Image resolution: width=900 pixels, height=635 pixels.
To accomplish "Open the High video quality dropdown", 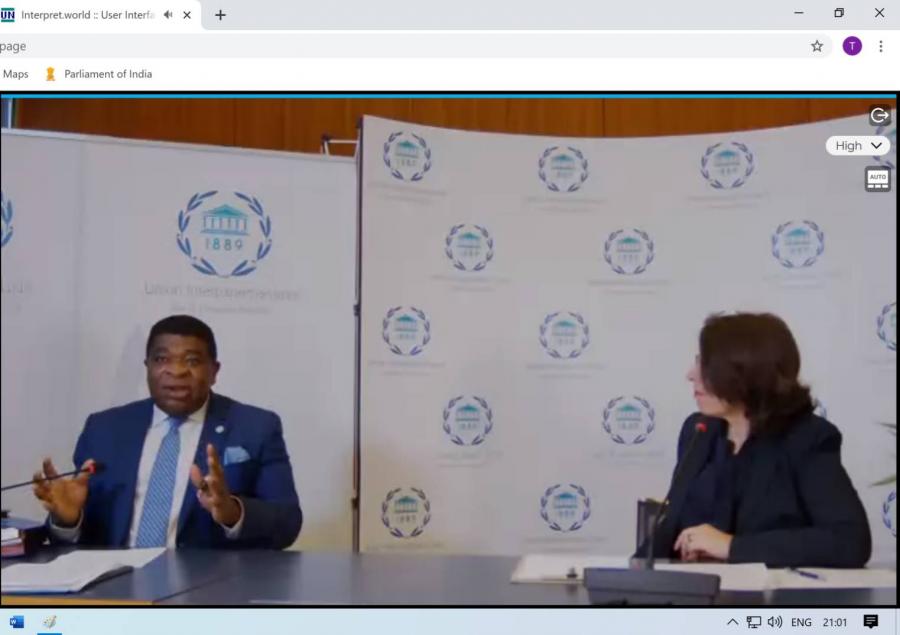I will (x=858, y=145).
